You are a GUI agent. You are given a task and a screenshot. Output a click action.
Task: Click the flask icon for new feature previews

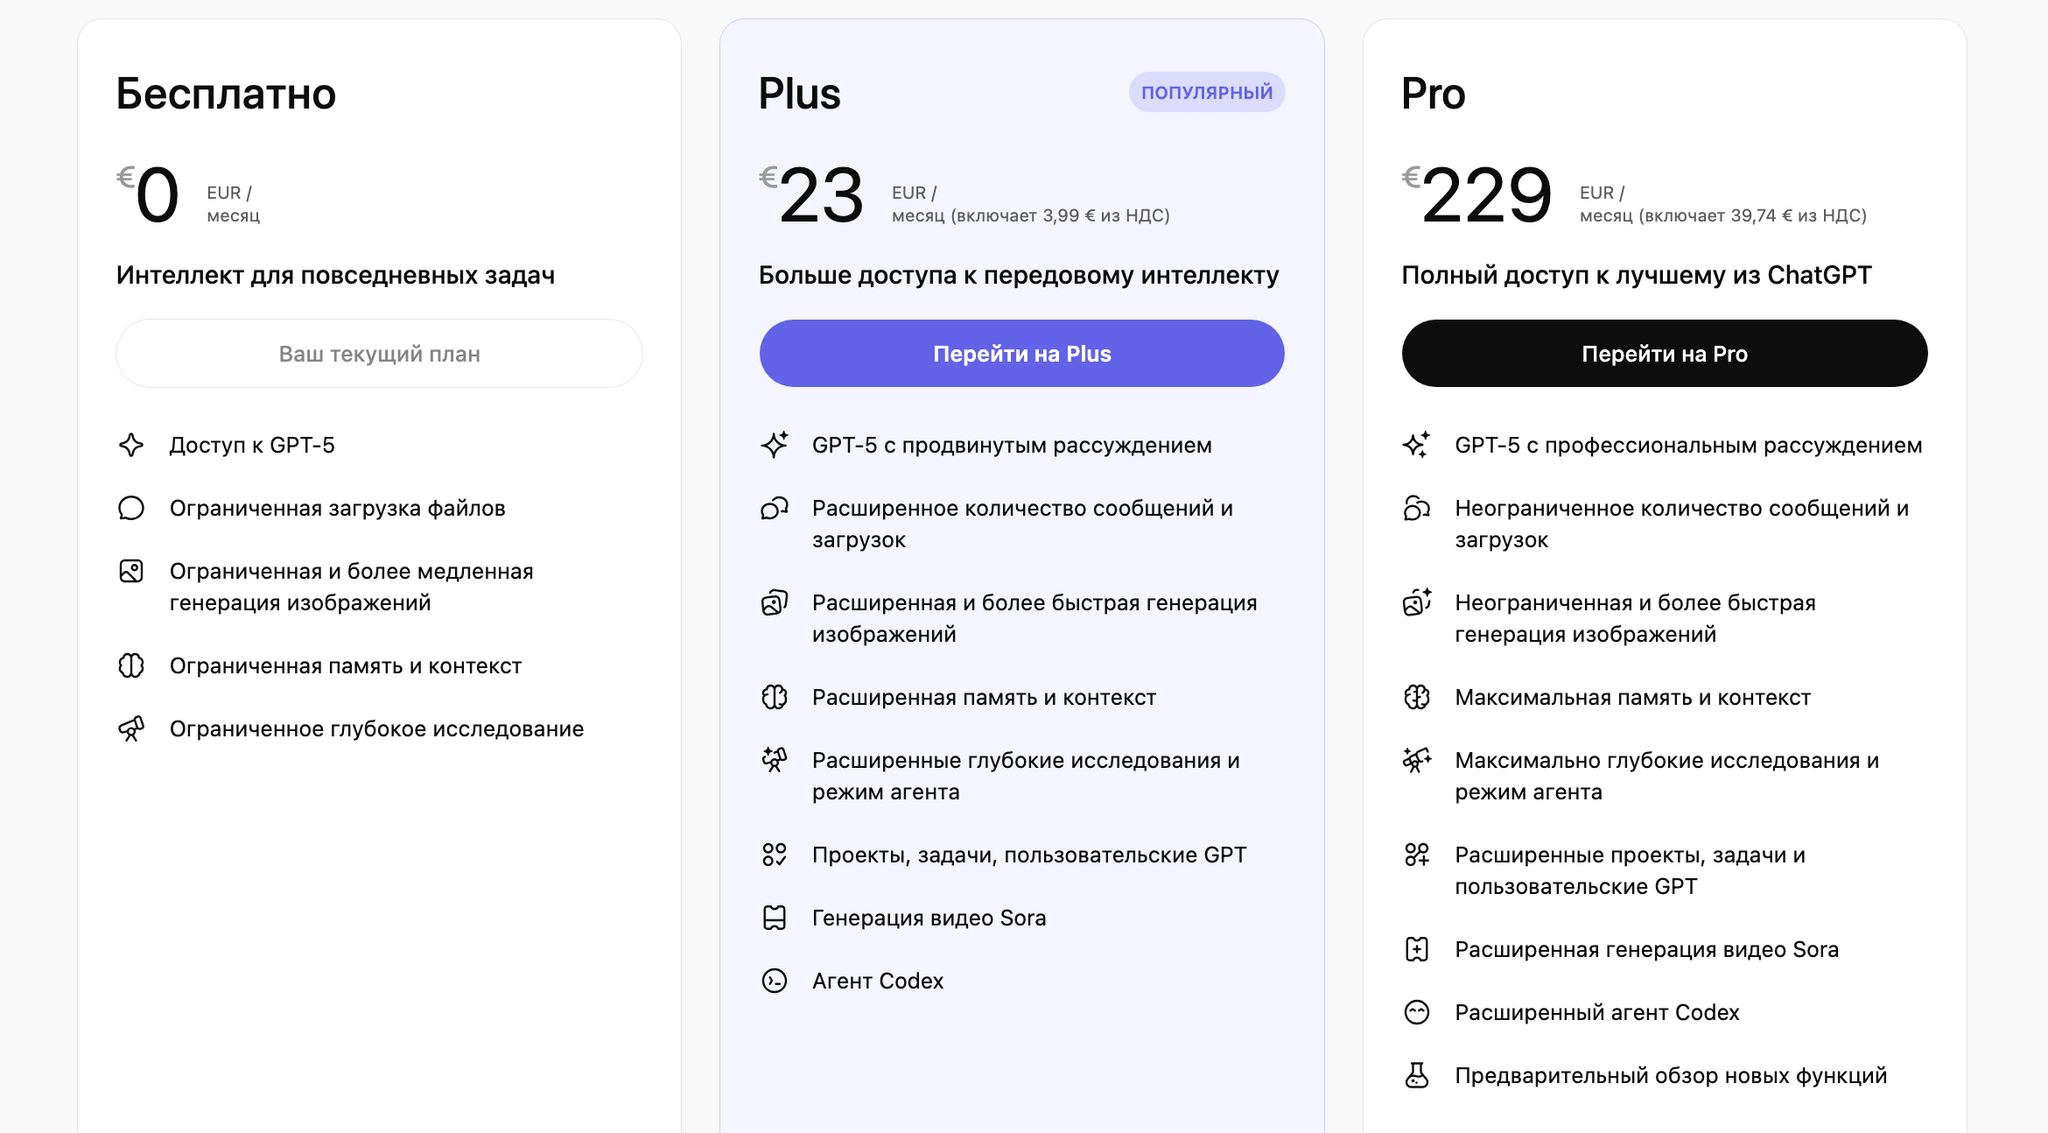(x=1417, y=1076)
